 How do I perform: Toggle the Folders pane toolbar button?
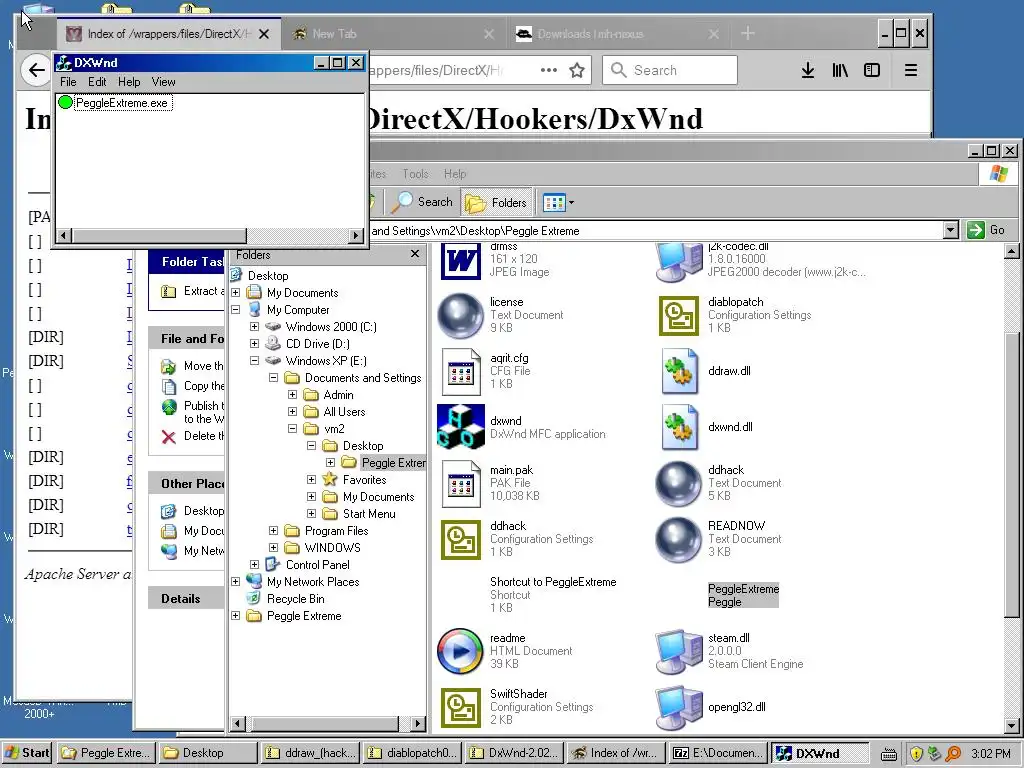click(x=497, y=202)
